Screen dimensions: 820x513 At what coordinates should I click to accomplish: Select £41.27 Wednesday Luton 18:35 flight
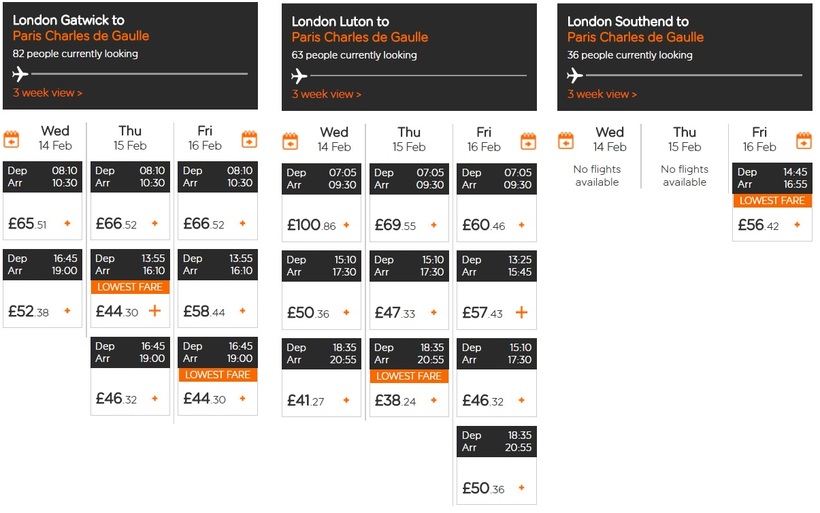click(x=320, y=400)
